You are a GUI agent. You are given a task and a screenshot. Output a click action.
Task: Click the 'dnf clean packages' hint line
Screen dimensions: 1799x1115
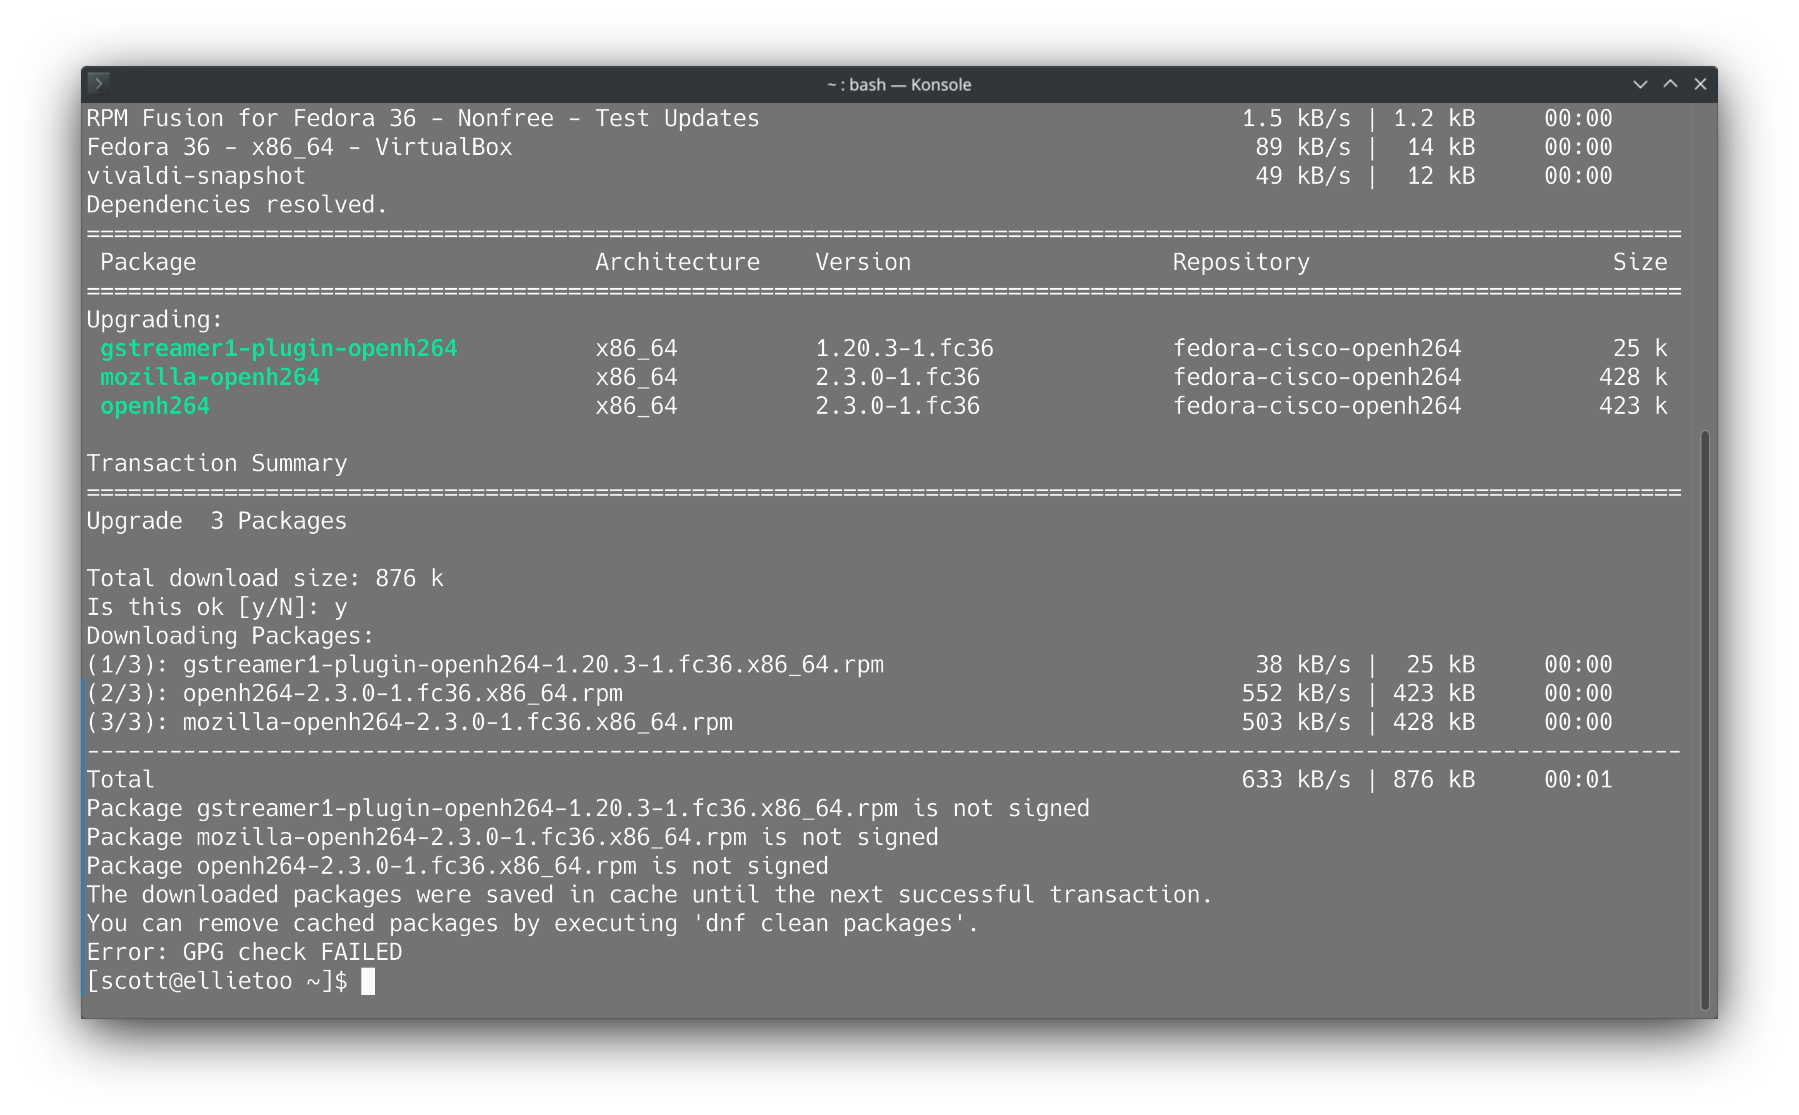[533, 924]
